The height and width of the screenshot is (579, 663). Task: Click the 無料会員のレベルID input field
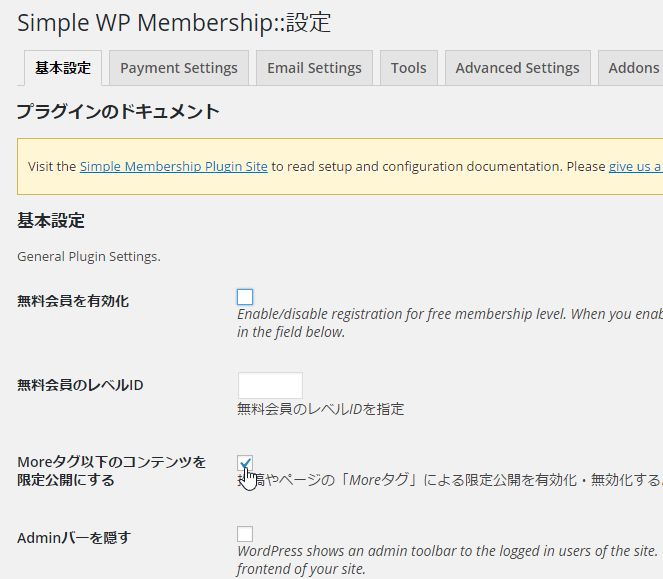270,385
